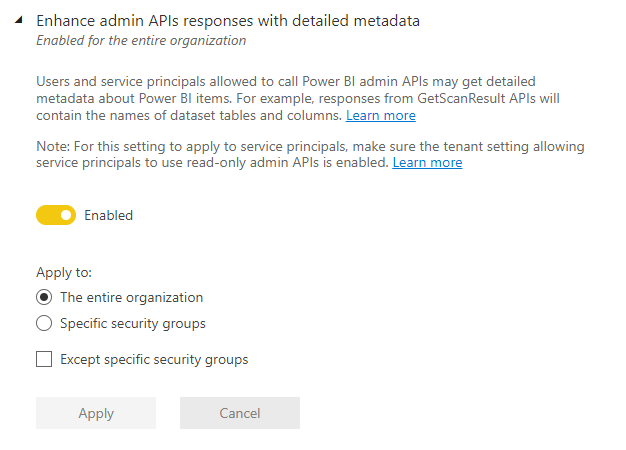Click the Note paragraph about service principals
Screen dimensions: 626x450
coord(300,146)
